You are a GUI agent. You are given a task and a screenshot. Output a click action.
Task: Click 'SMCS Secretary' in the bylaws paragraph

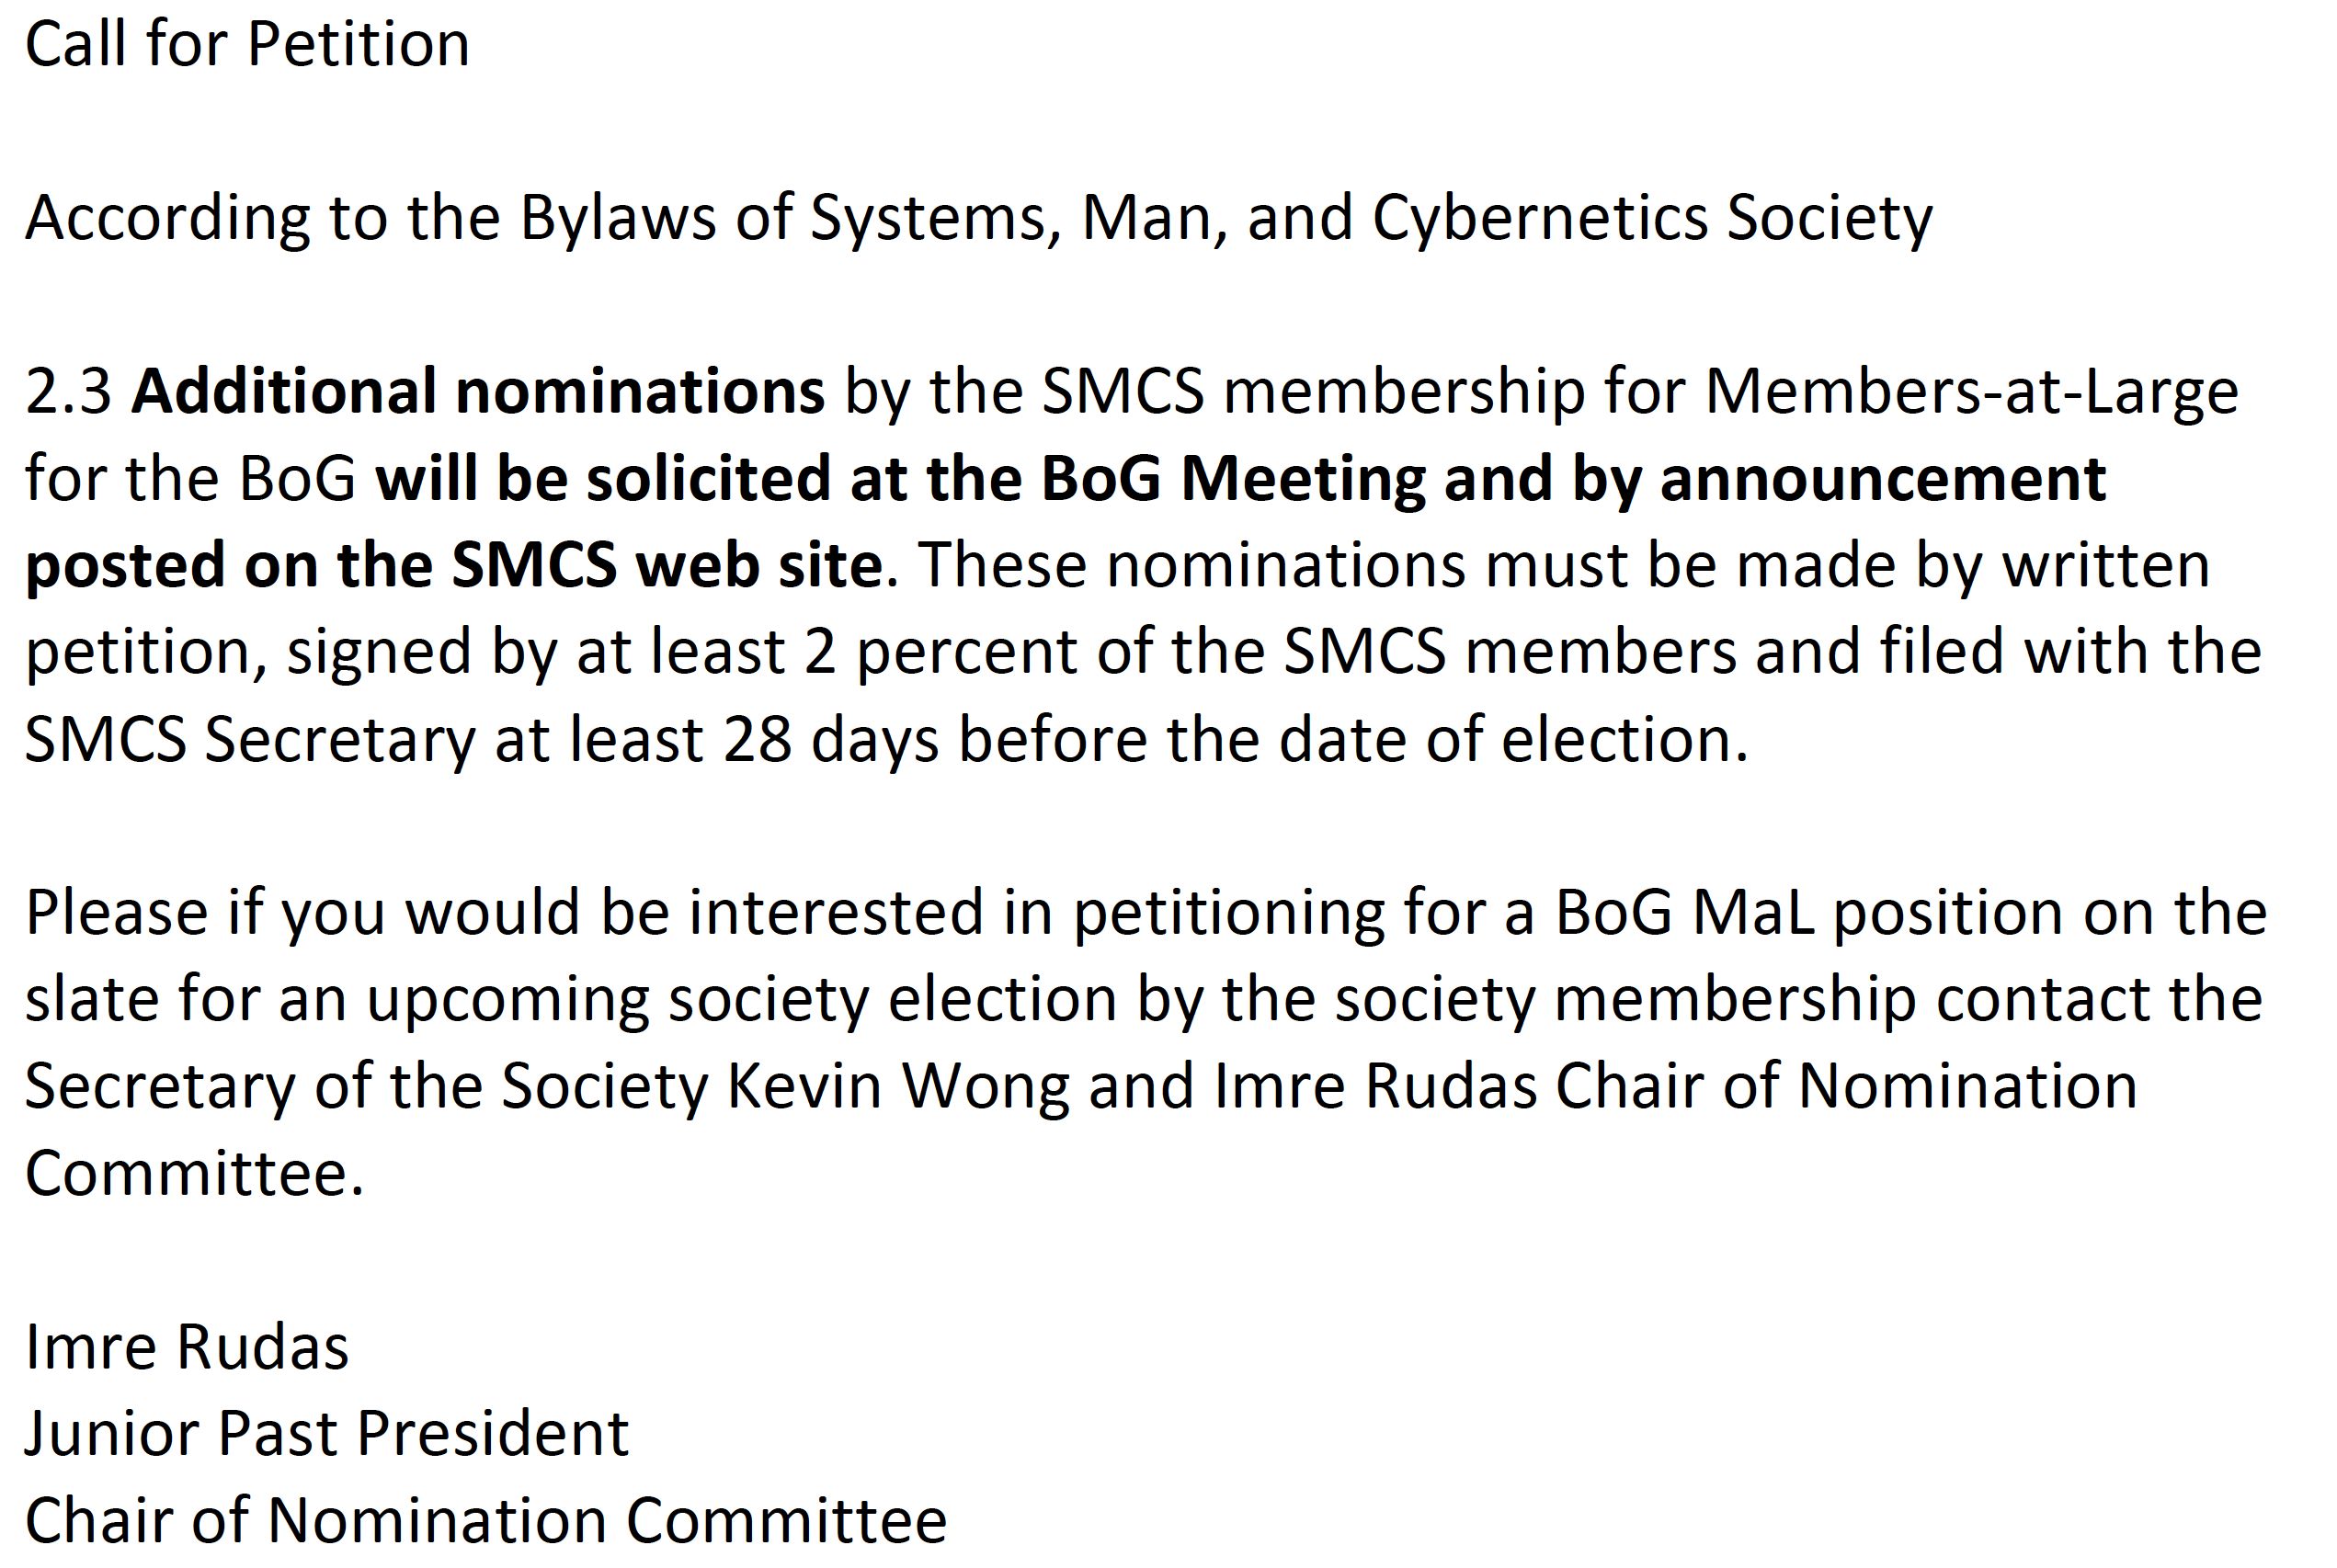[x=250, y=740]
